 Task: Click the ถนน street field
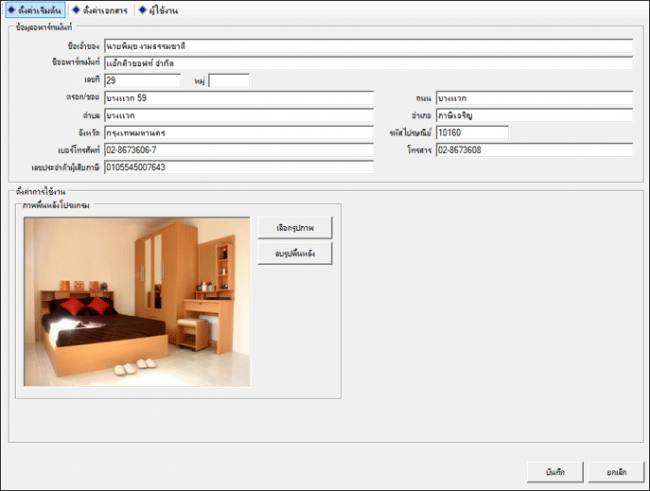coord(534,98)
